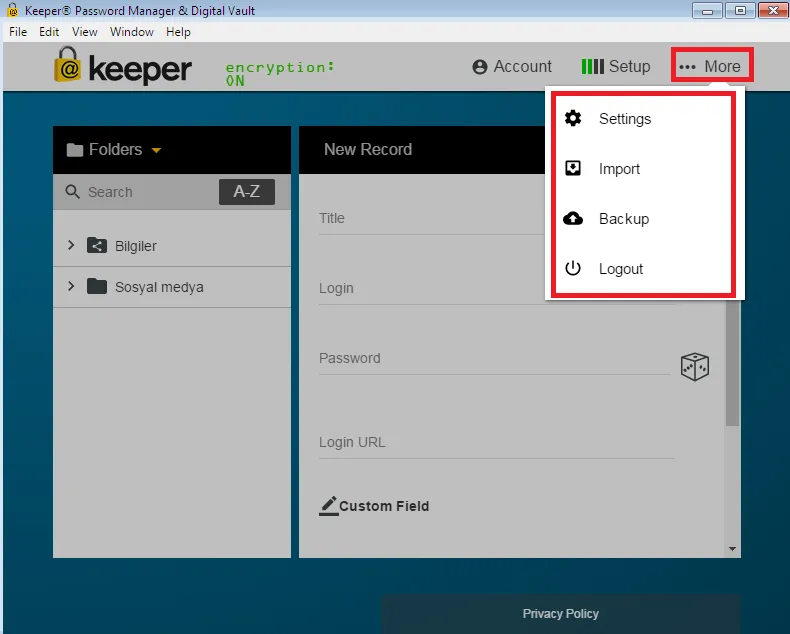Open the Window menu
Screen dimensions: 790x634
[x=131, y=32]
